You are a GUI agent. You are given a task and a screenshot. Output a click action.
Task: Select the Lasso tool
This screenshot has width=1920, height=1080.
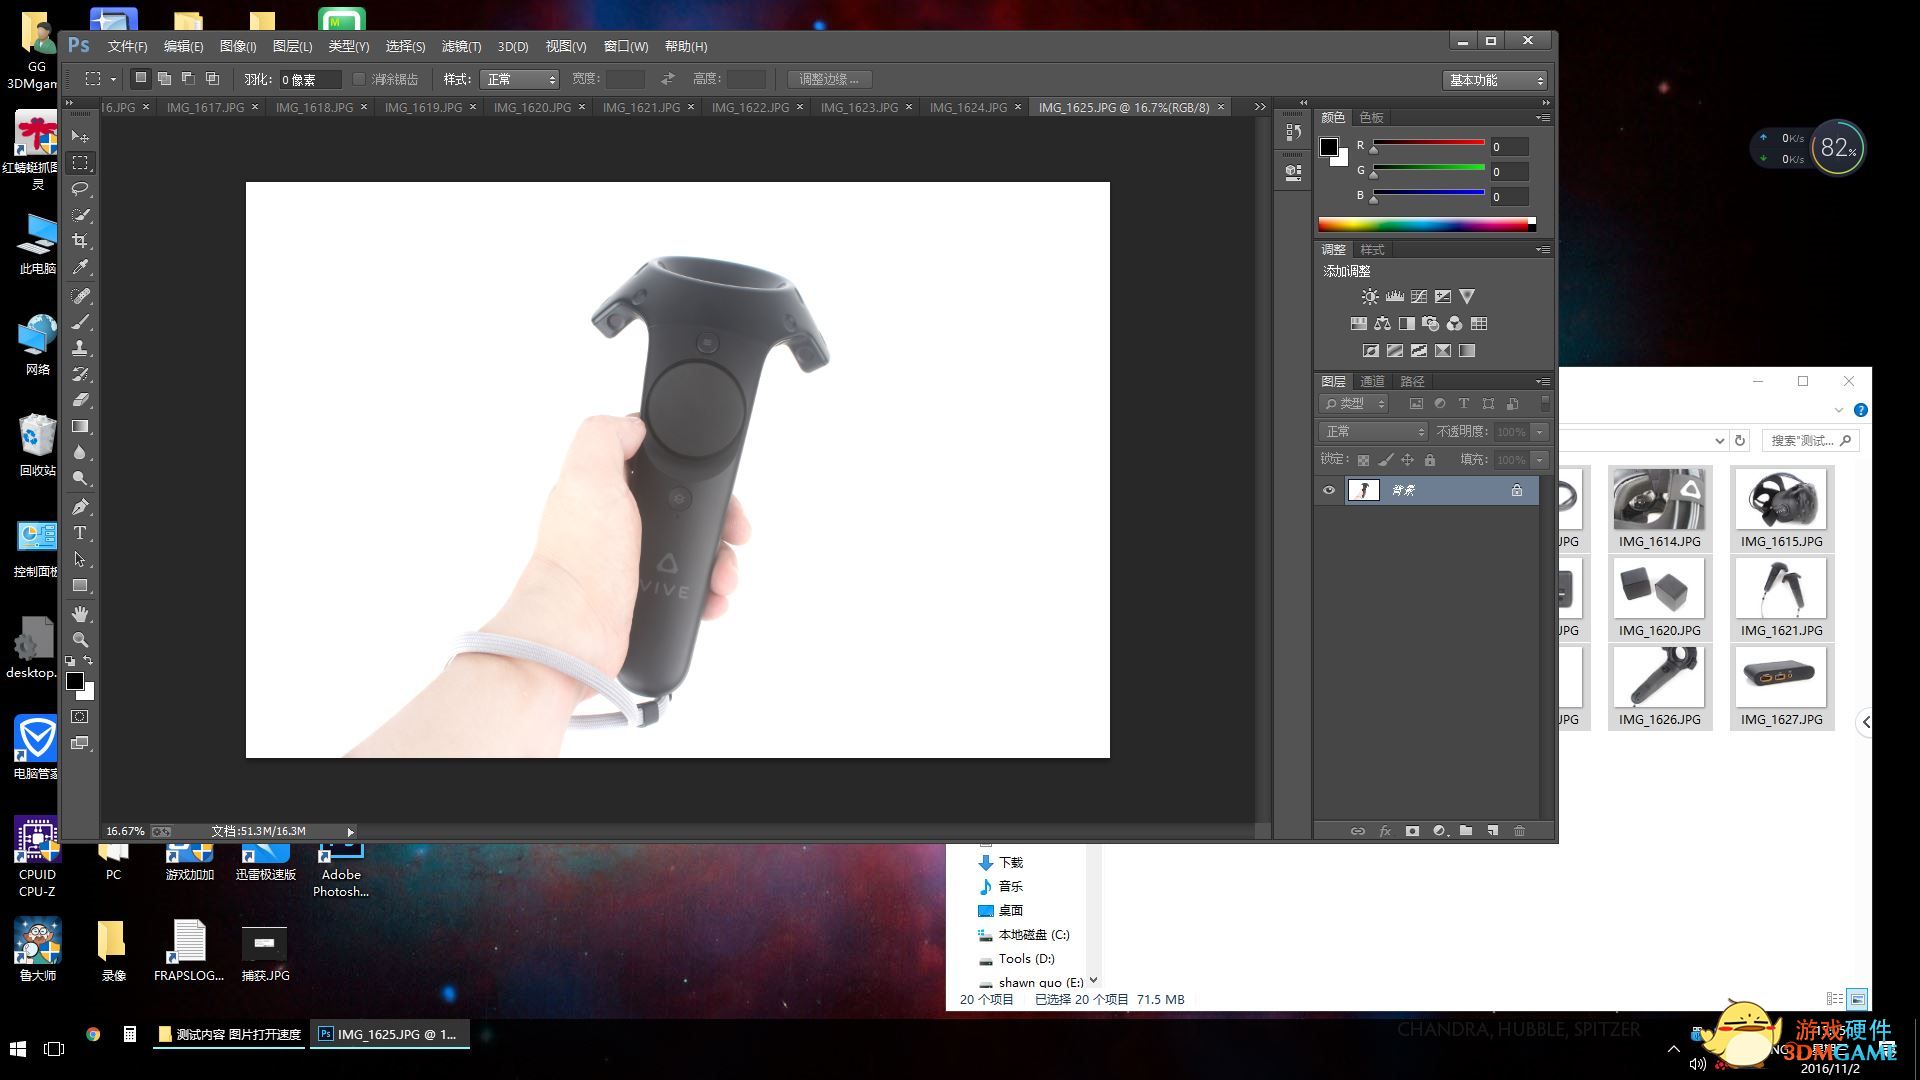80,189
